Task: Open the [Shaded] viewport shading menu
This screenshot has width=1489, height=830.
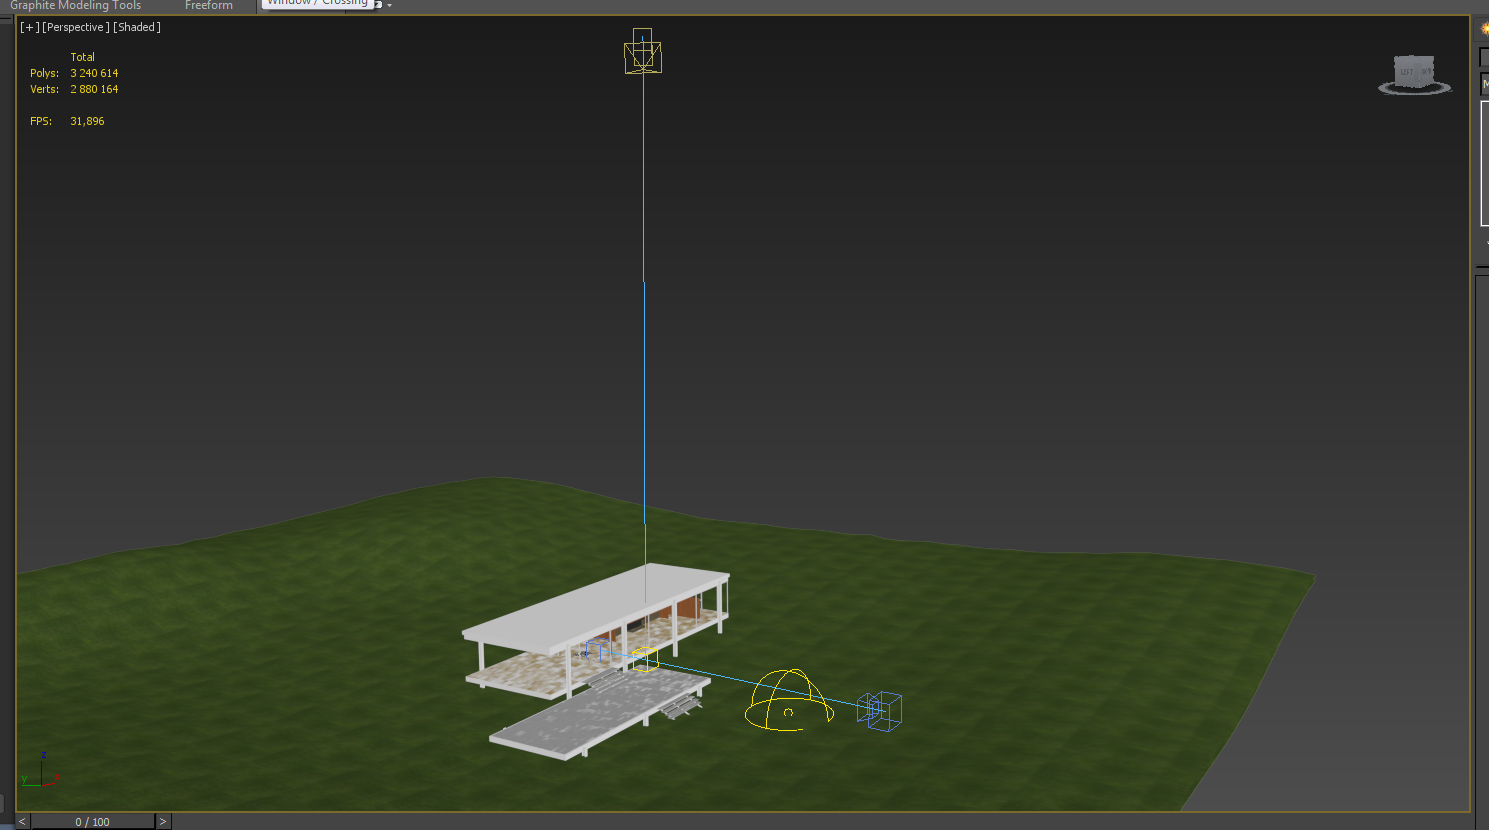Action: coord(137,27)
